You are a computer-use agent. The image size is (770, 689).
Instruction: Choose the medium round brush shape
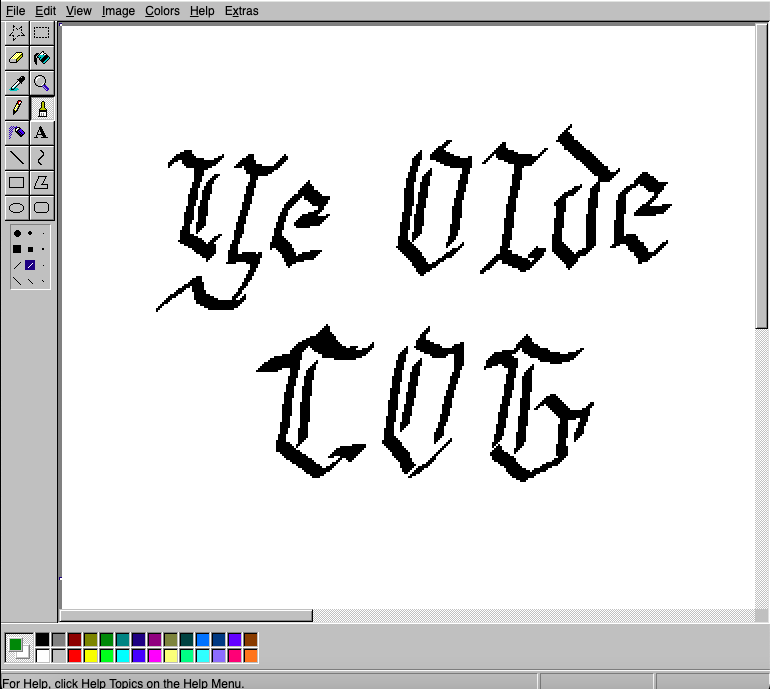(x=30, y=233)
